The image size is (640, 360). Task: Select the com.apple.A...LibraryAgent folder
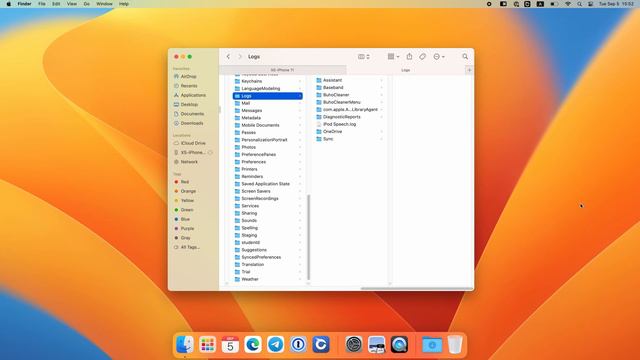(x=349, y=110)
